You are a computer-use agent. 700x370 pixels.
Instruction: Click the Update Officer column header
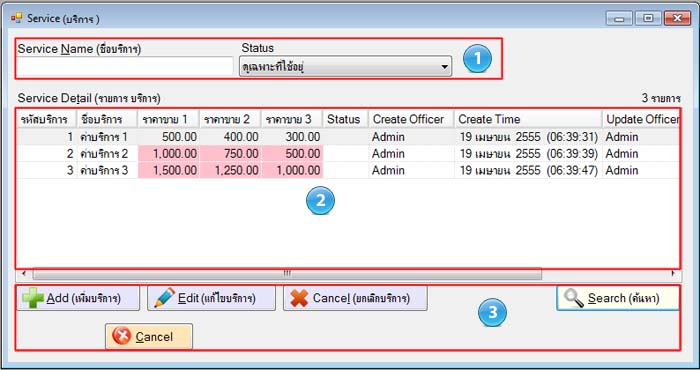(x=641, y=119)
